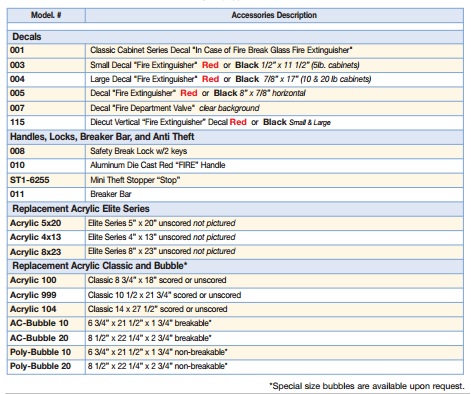471x394 pixels.
Task: Click the Model # column header
Action: point(46,15)
